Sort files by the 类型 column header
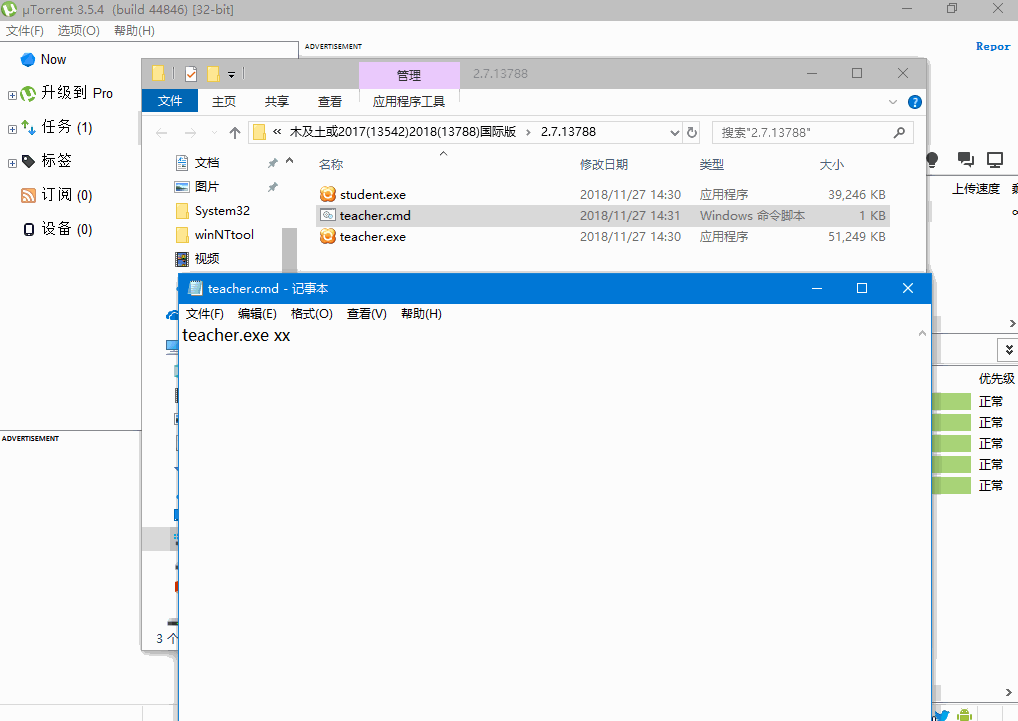This screenshot has width=1018, height=721. 712,165
